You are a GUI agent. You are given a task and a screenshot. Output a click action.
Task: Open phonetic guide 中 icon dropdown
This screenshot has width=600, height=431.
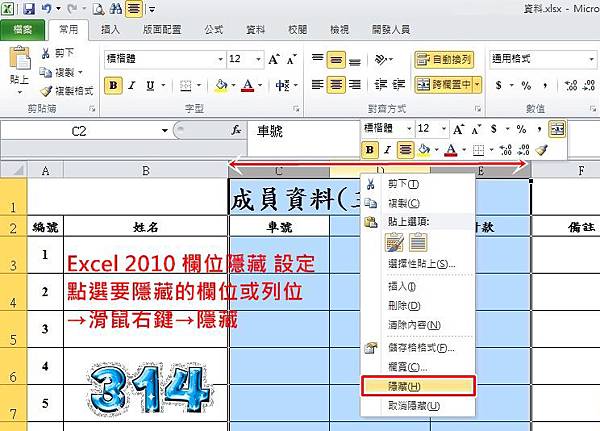click(296, 85)
